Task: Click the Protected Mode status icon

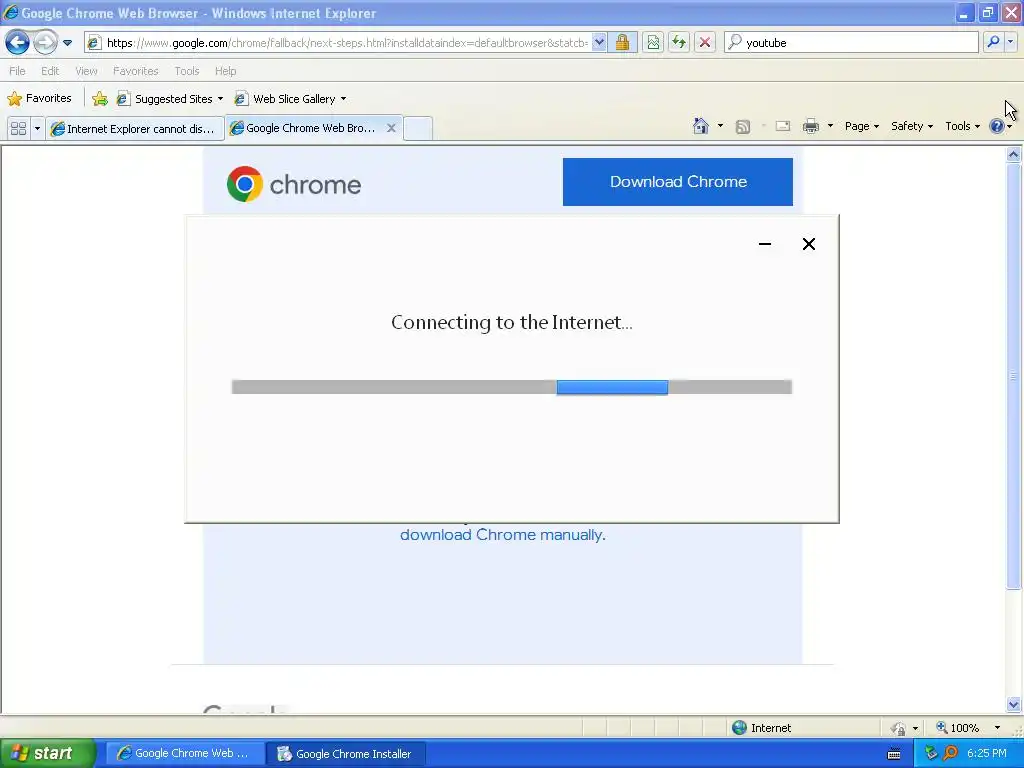Action: click(x=899, y=728)
